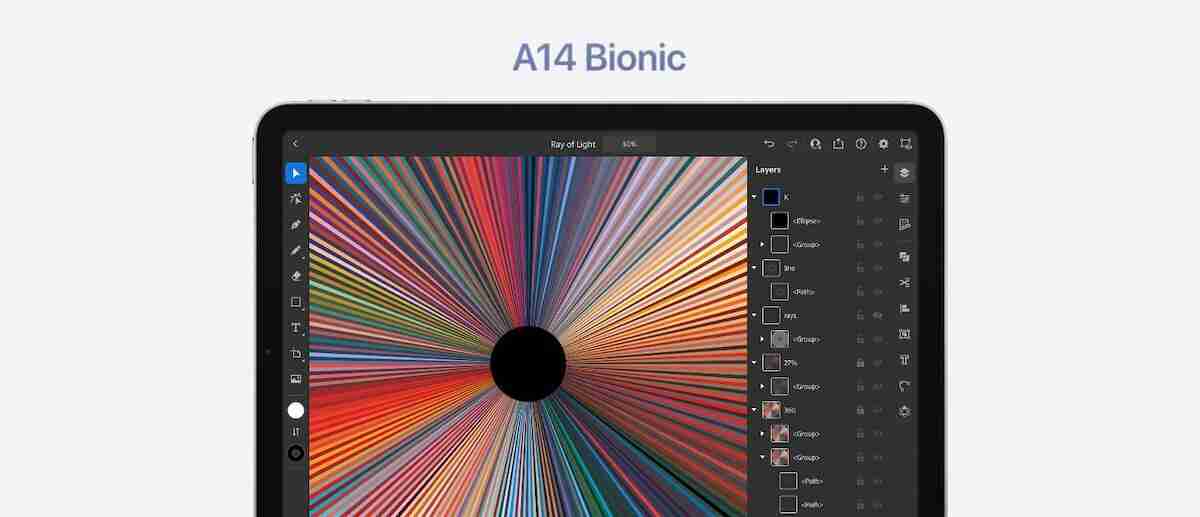Toggle lock on the 27% layer

pyautogui.click(x=860, y=362)
